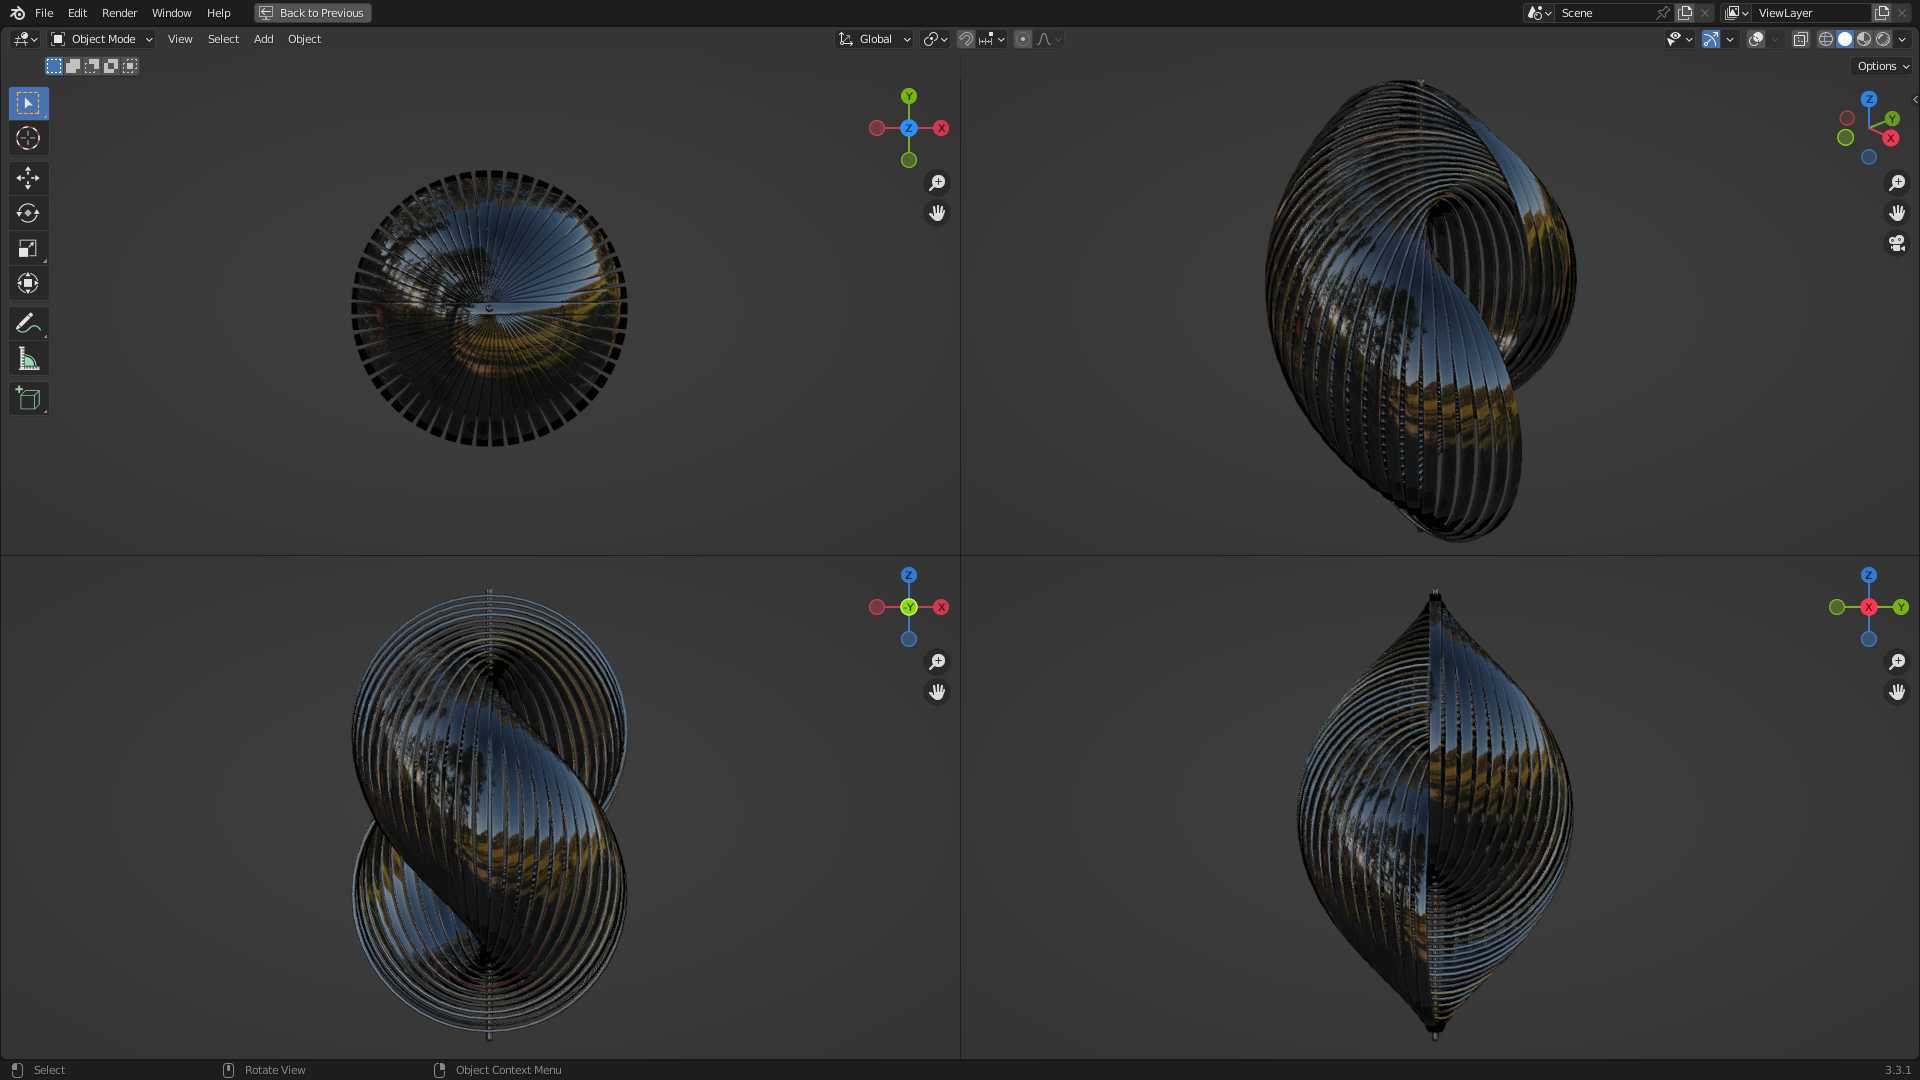Image resolution: width=1920 pixels, height=1080 pixels.
Task: Open the viewport View menu
Action: click(x=180, y=39)
